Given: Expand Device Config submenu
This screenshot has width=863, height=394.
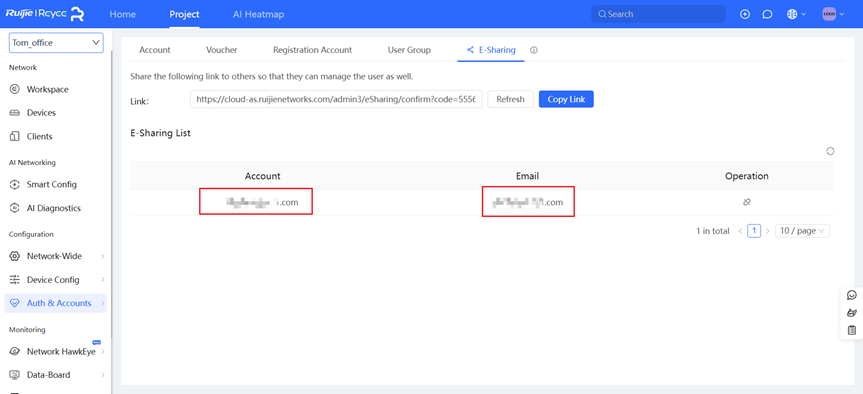Looking at the screenshot, I should [x=56, y=280].
